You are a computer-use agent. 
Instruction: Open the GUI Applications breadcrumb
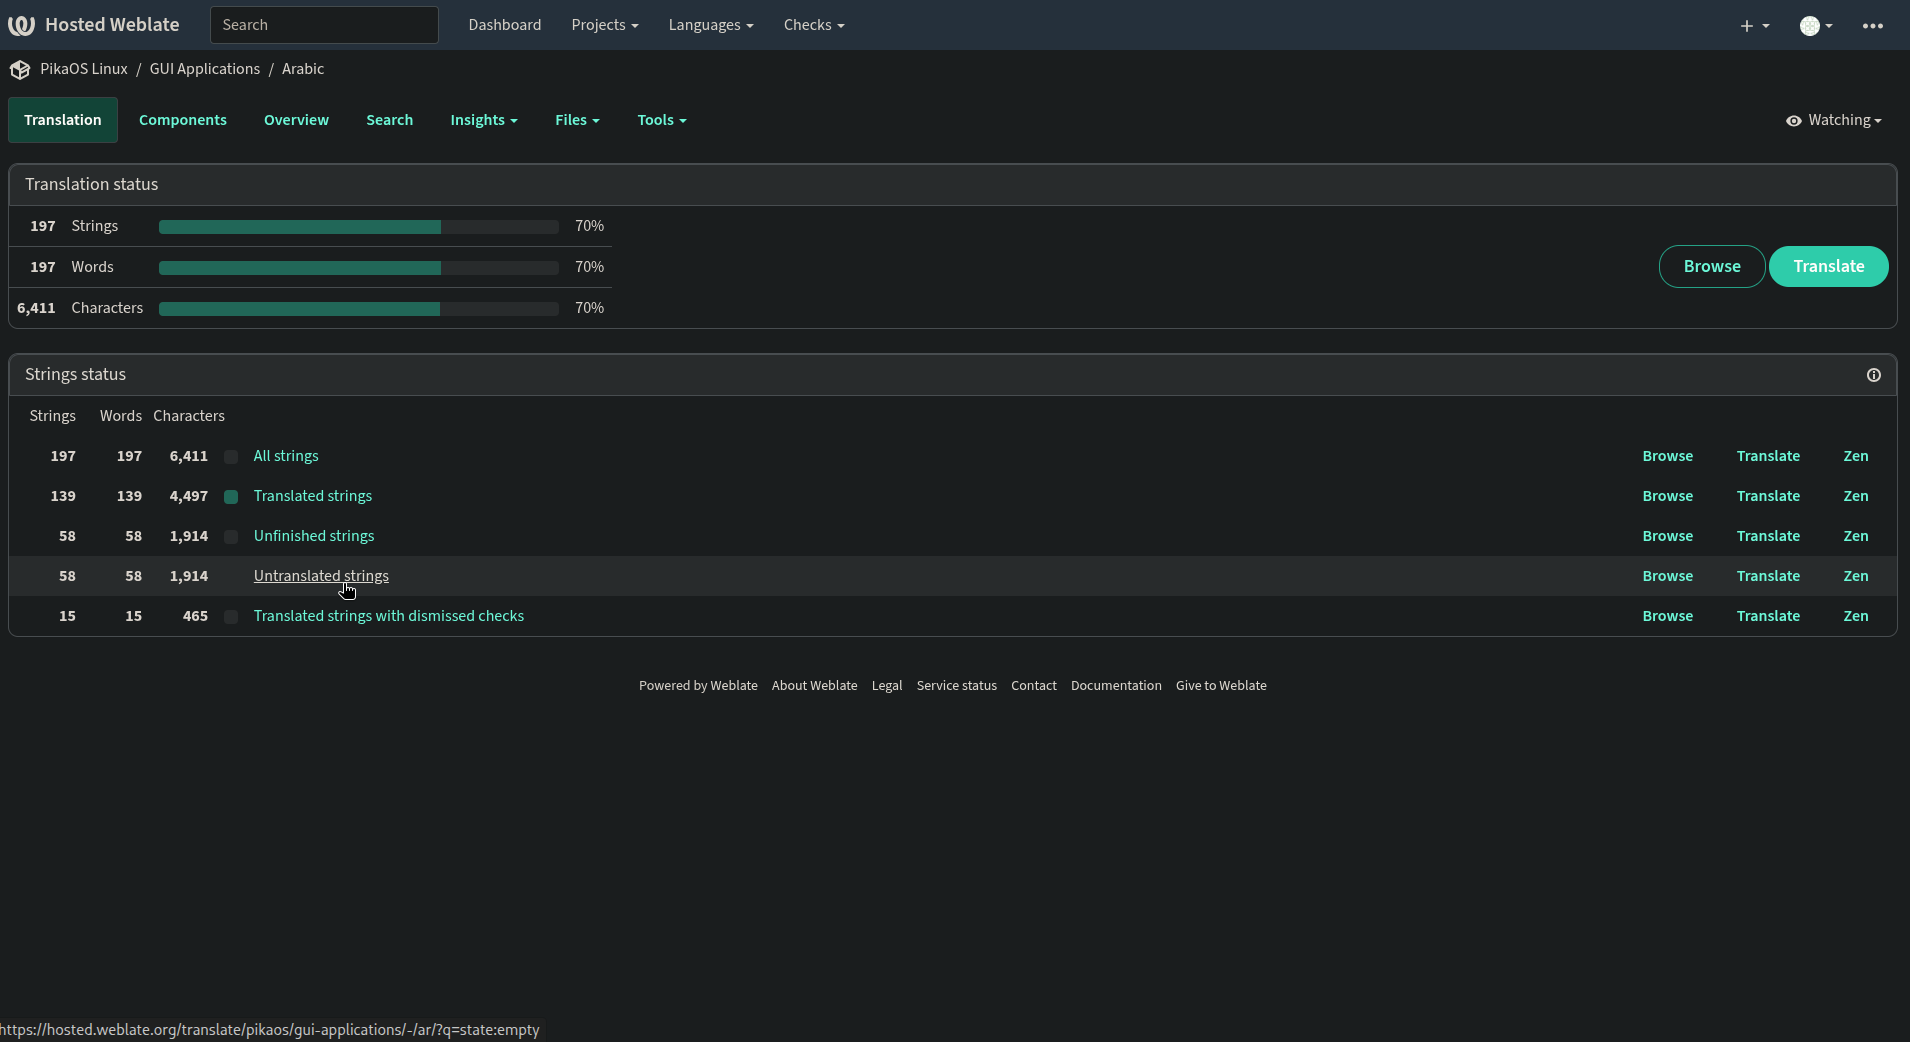(205, 69)
